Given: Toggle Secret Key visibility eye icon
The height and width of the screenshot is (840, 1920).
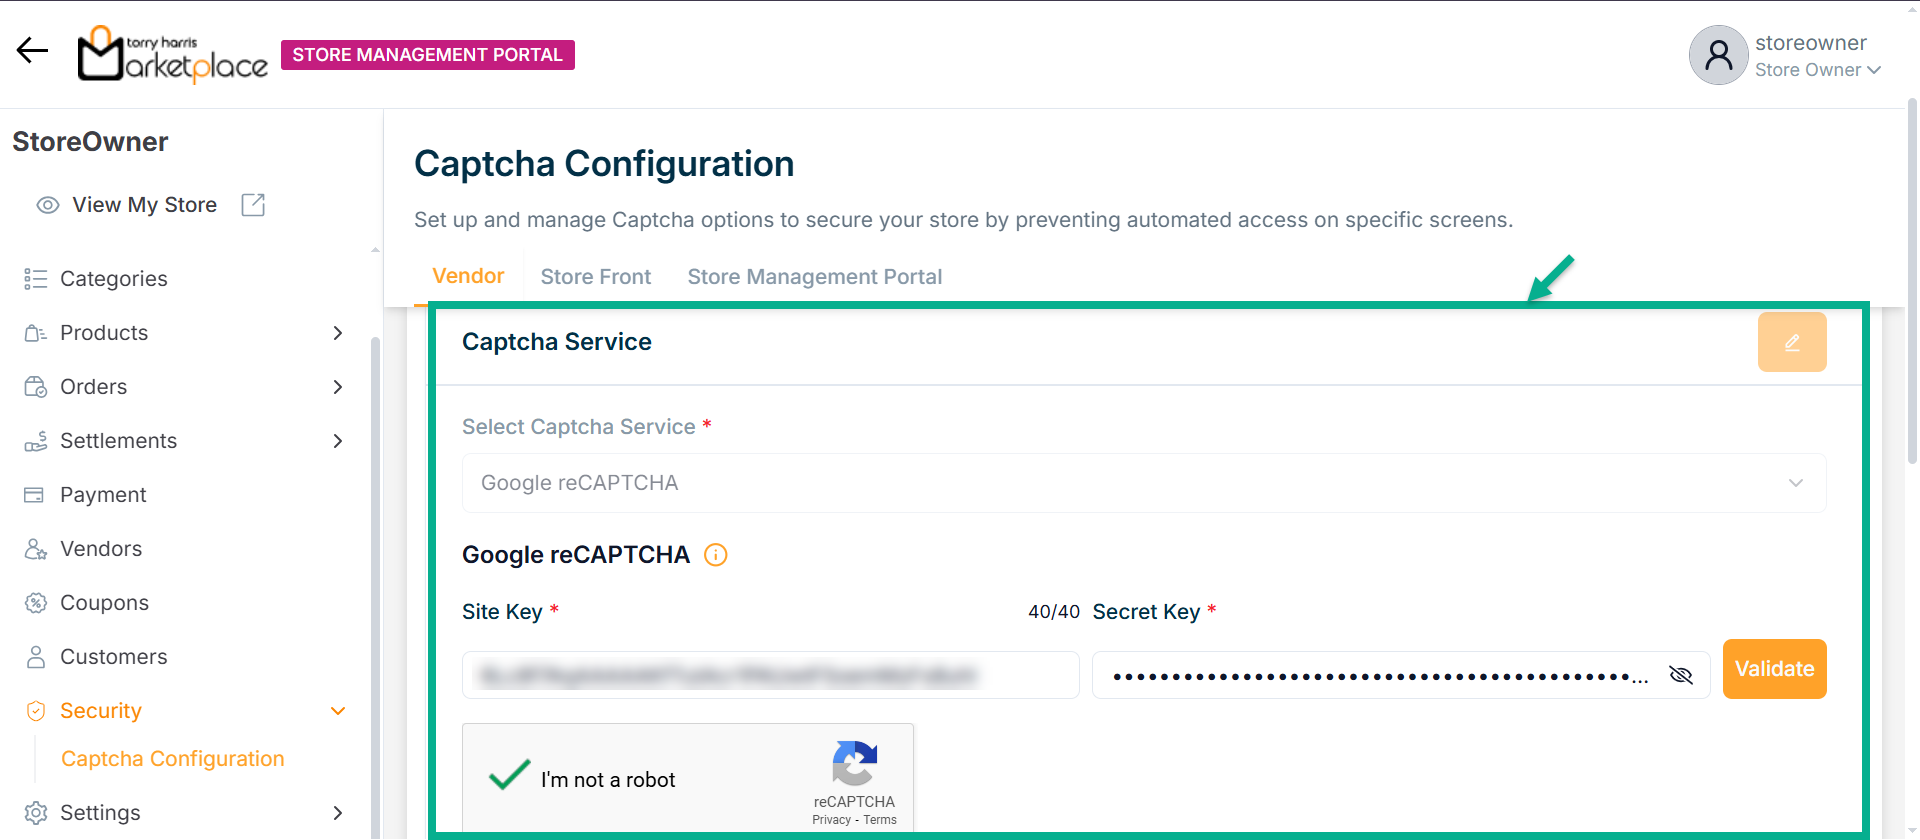Looking at the screenshot, I should coord(1680,675).
